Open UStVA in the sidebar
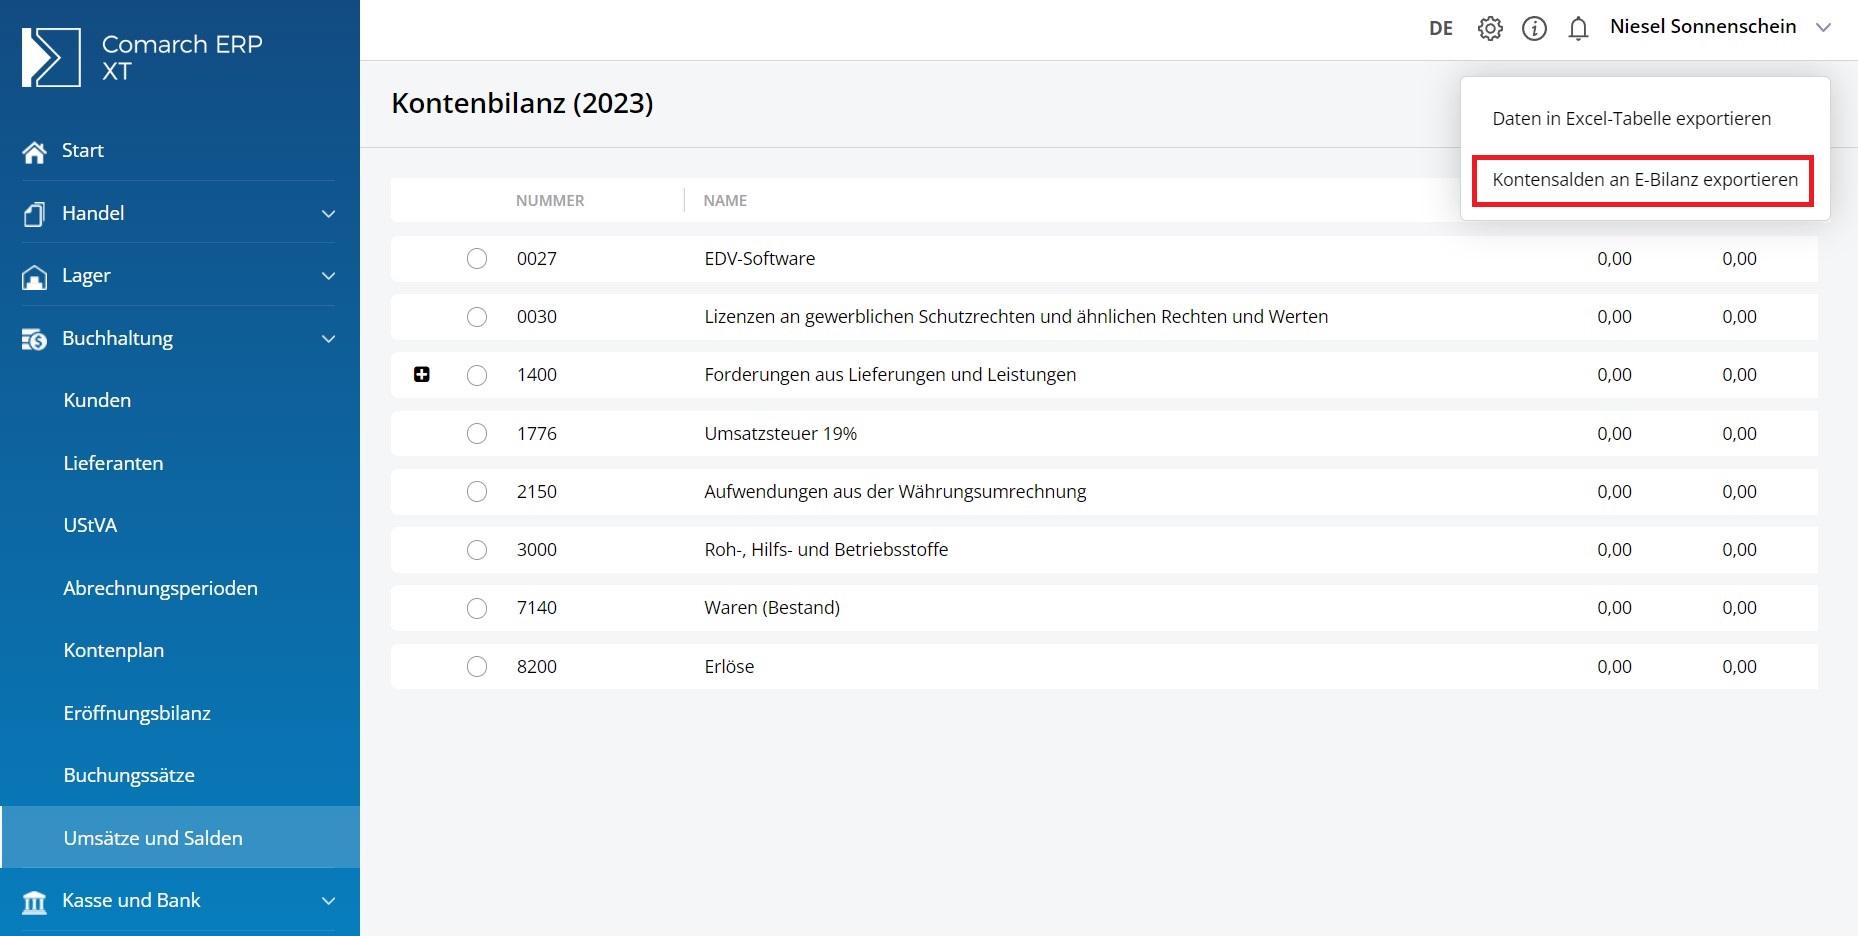The width and height of the screenshot is (1858, 936). (90, 525)
